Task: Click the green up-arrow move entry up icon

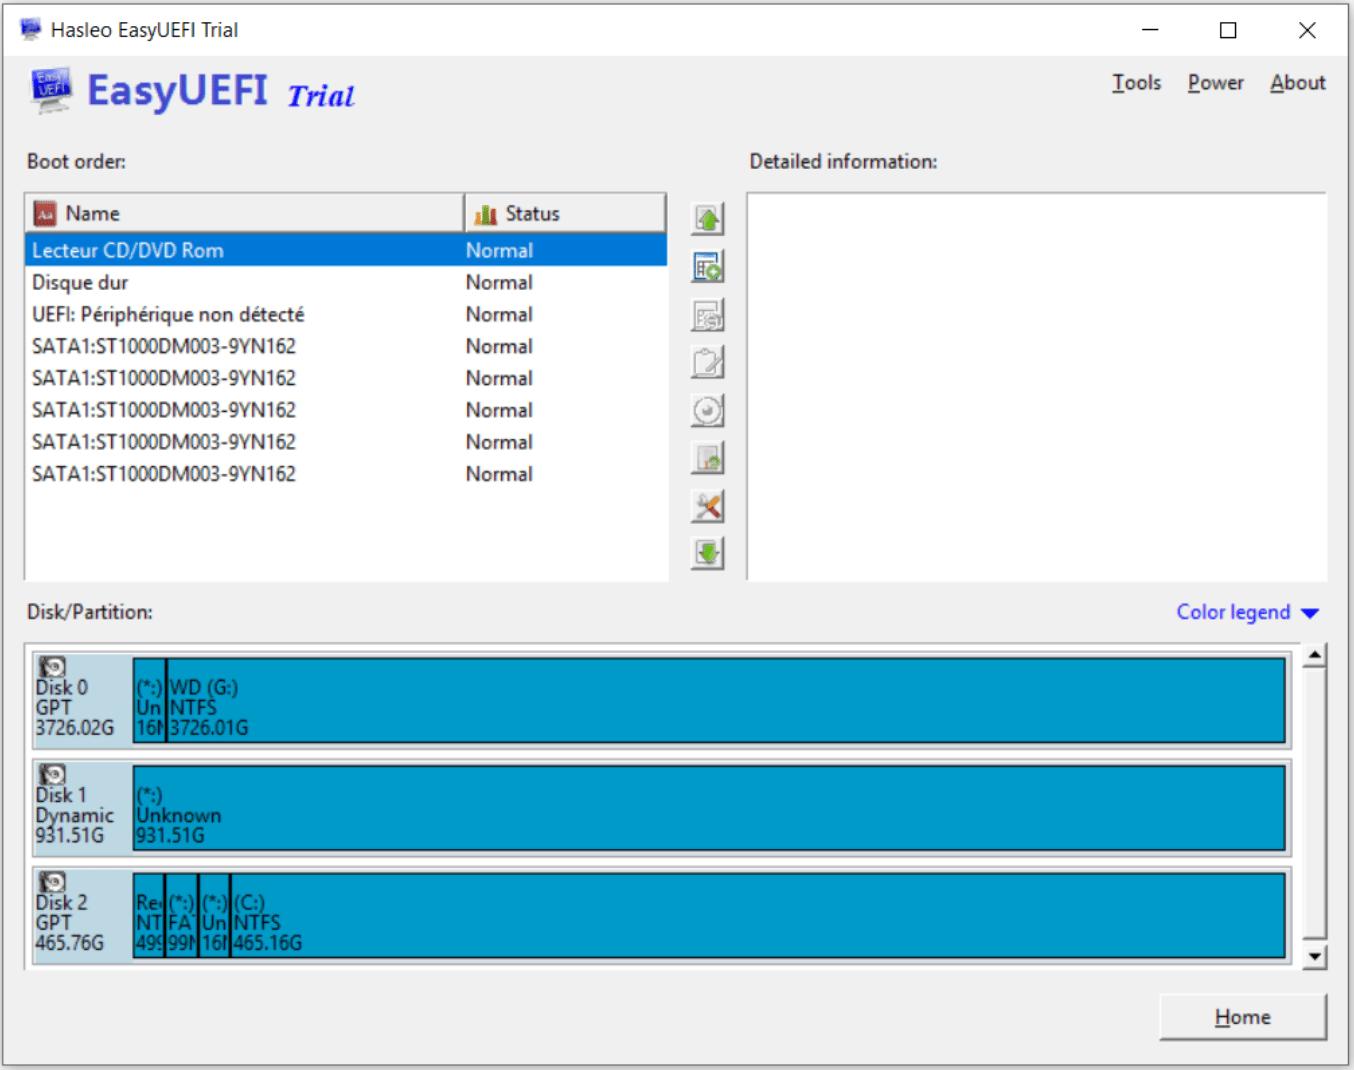Action: pos(708,219)
